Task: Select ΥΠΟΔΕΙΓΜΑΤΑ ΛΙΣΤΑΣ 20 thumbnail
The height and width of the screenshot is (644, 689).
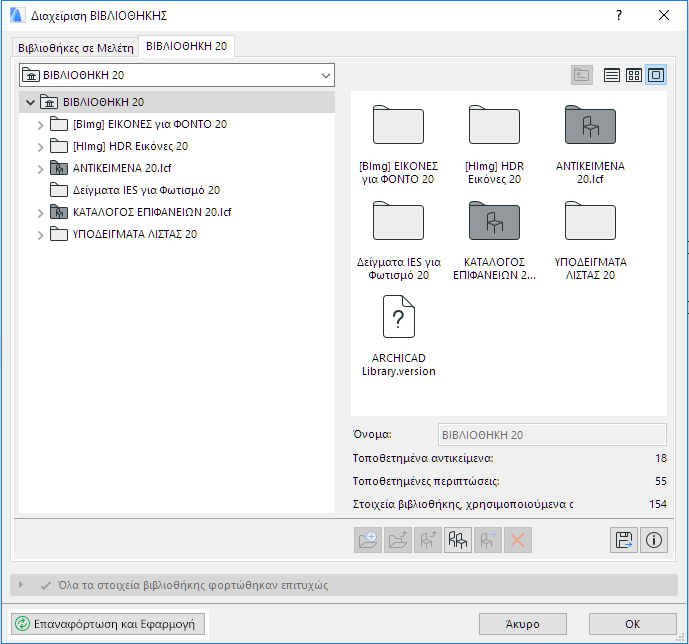Action: click(x=590, y=221)
